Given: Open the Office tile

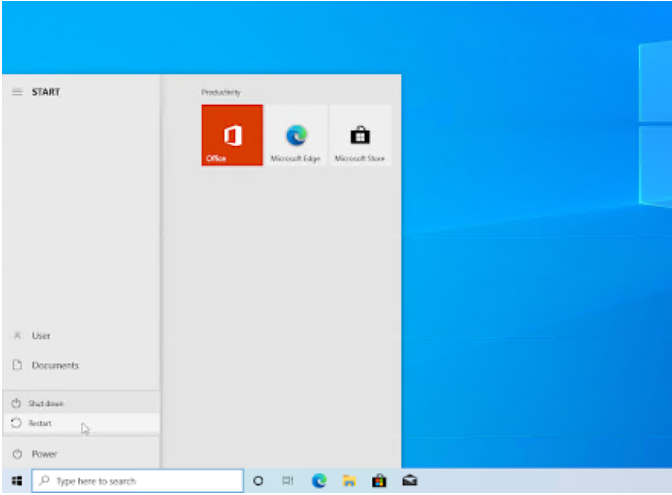Looking at the screenshot, I should click(232, 135).
